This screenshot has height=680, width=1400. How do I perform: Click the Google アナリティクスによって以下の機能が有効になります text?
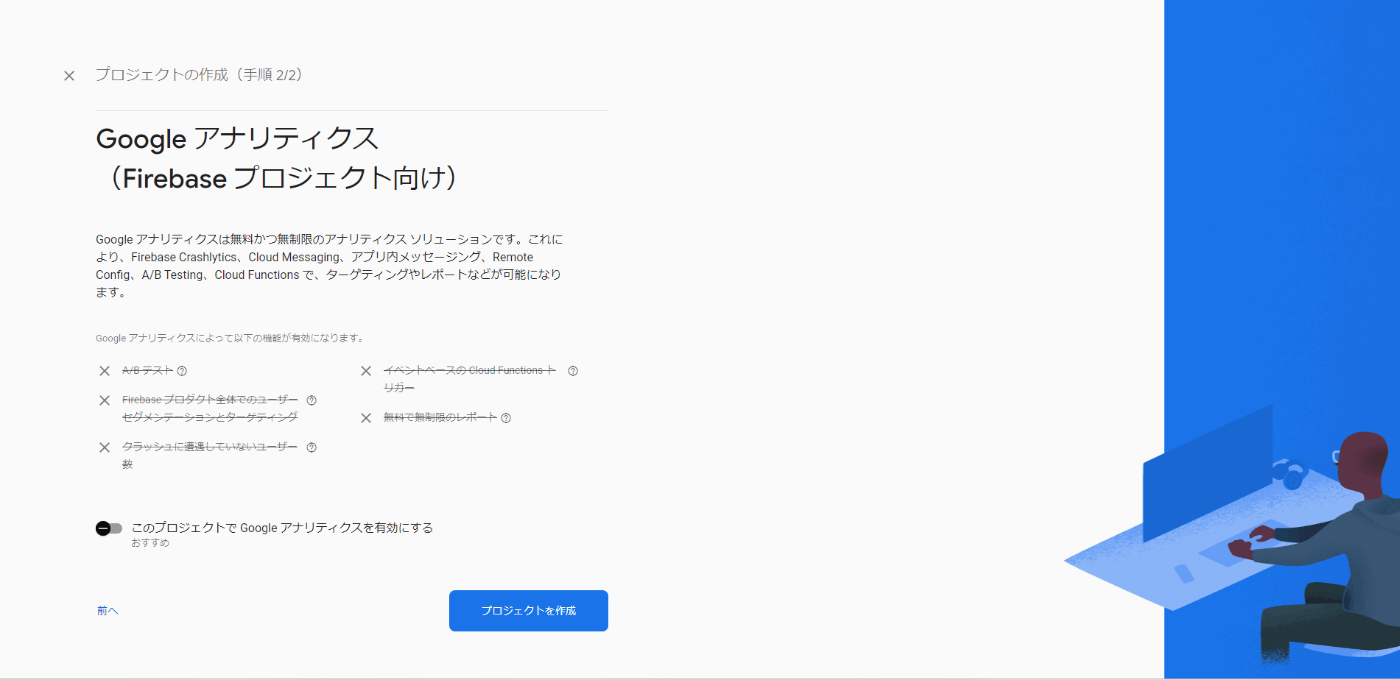tap(230, 338)
